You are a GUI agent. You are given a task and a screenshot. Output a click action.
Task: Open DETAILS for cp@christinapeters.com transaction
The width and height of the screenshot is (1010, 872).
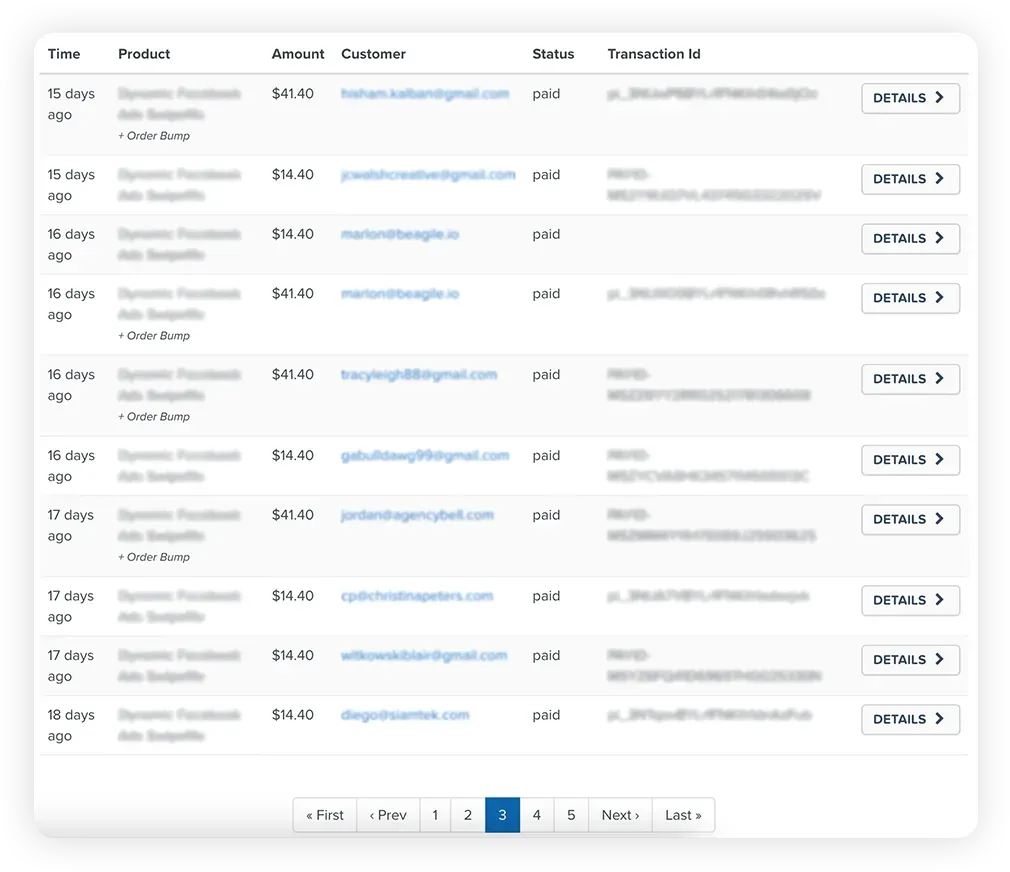click(x=910, y=600)
